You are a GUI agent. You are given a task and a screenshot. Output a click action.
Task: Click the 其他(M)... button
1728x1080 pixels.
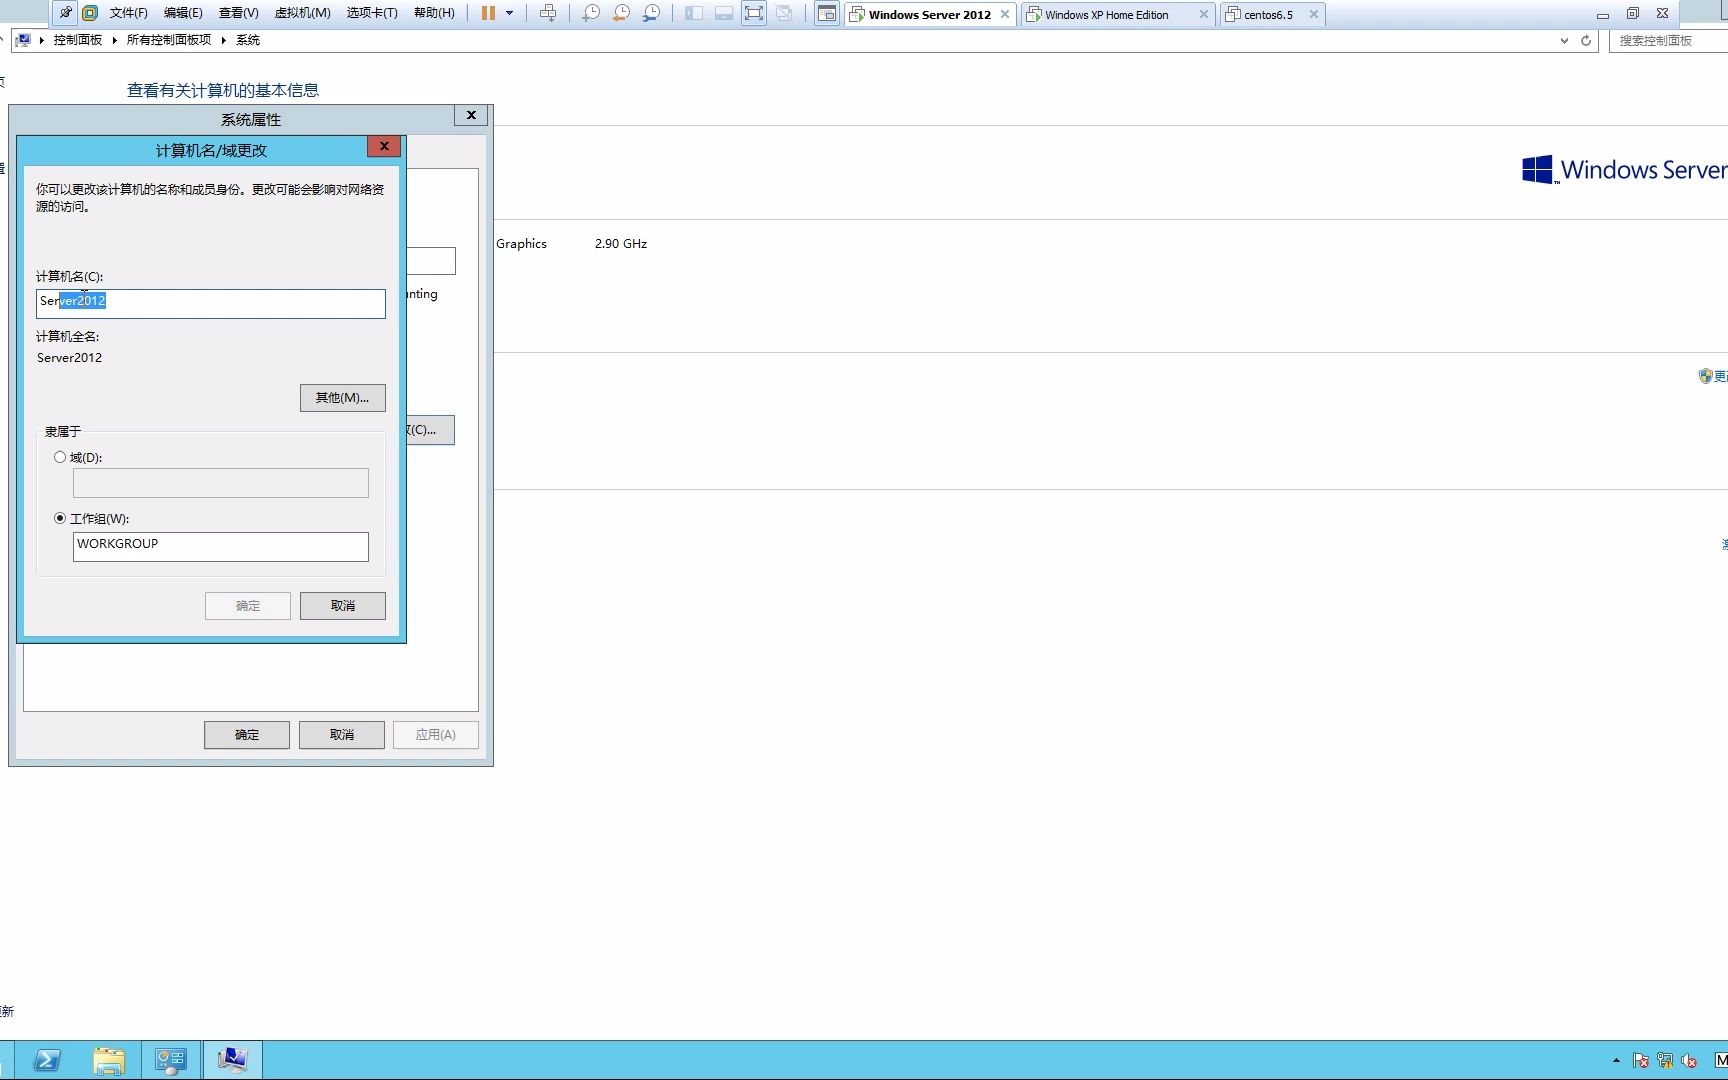coord(343,398)
